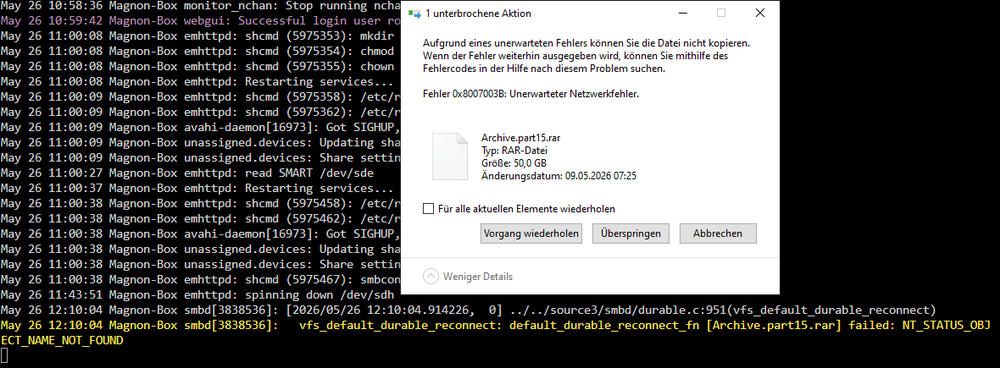The image size is (1000, 368).
Task: Click the Archive.part15.rar file icon
Action: [x=450, y=156]
